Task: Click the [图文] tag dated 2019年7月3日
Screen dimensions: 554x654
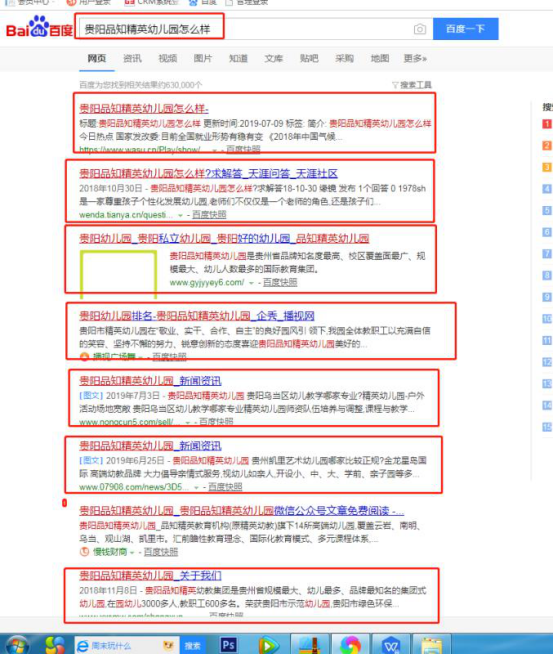Action: point(91,395)
